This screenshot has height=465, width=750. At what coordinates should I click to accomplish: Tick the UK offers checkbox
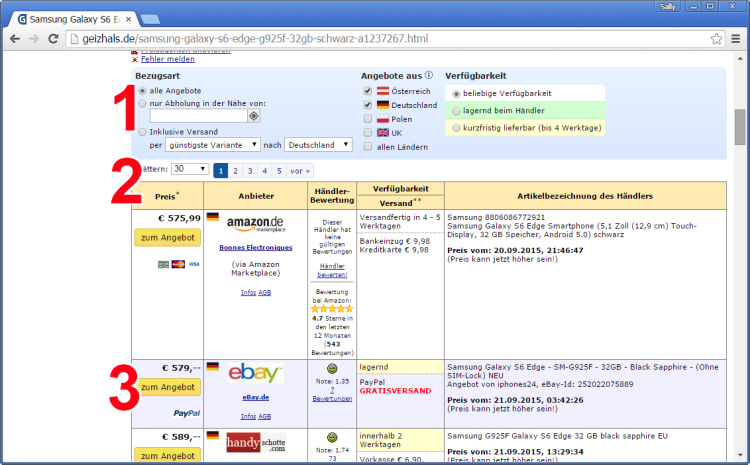coord(368,132)
